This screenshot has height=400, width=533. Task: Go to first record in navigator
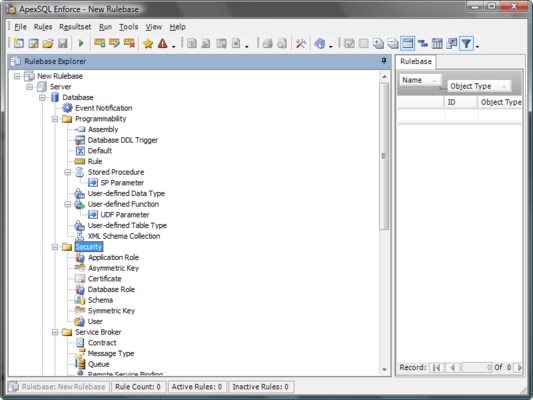point(437,367)
